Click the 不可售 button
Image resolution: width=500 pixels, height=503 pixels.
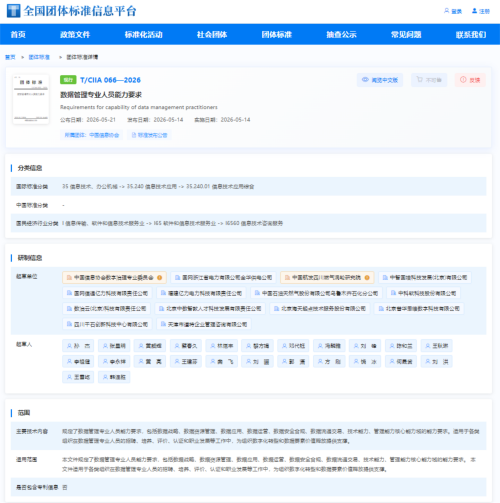tap(429, 80)
